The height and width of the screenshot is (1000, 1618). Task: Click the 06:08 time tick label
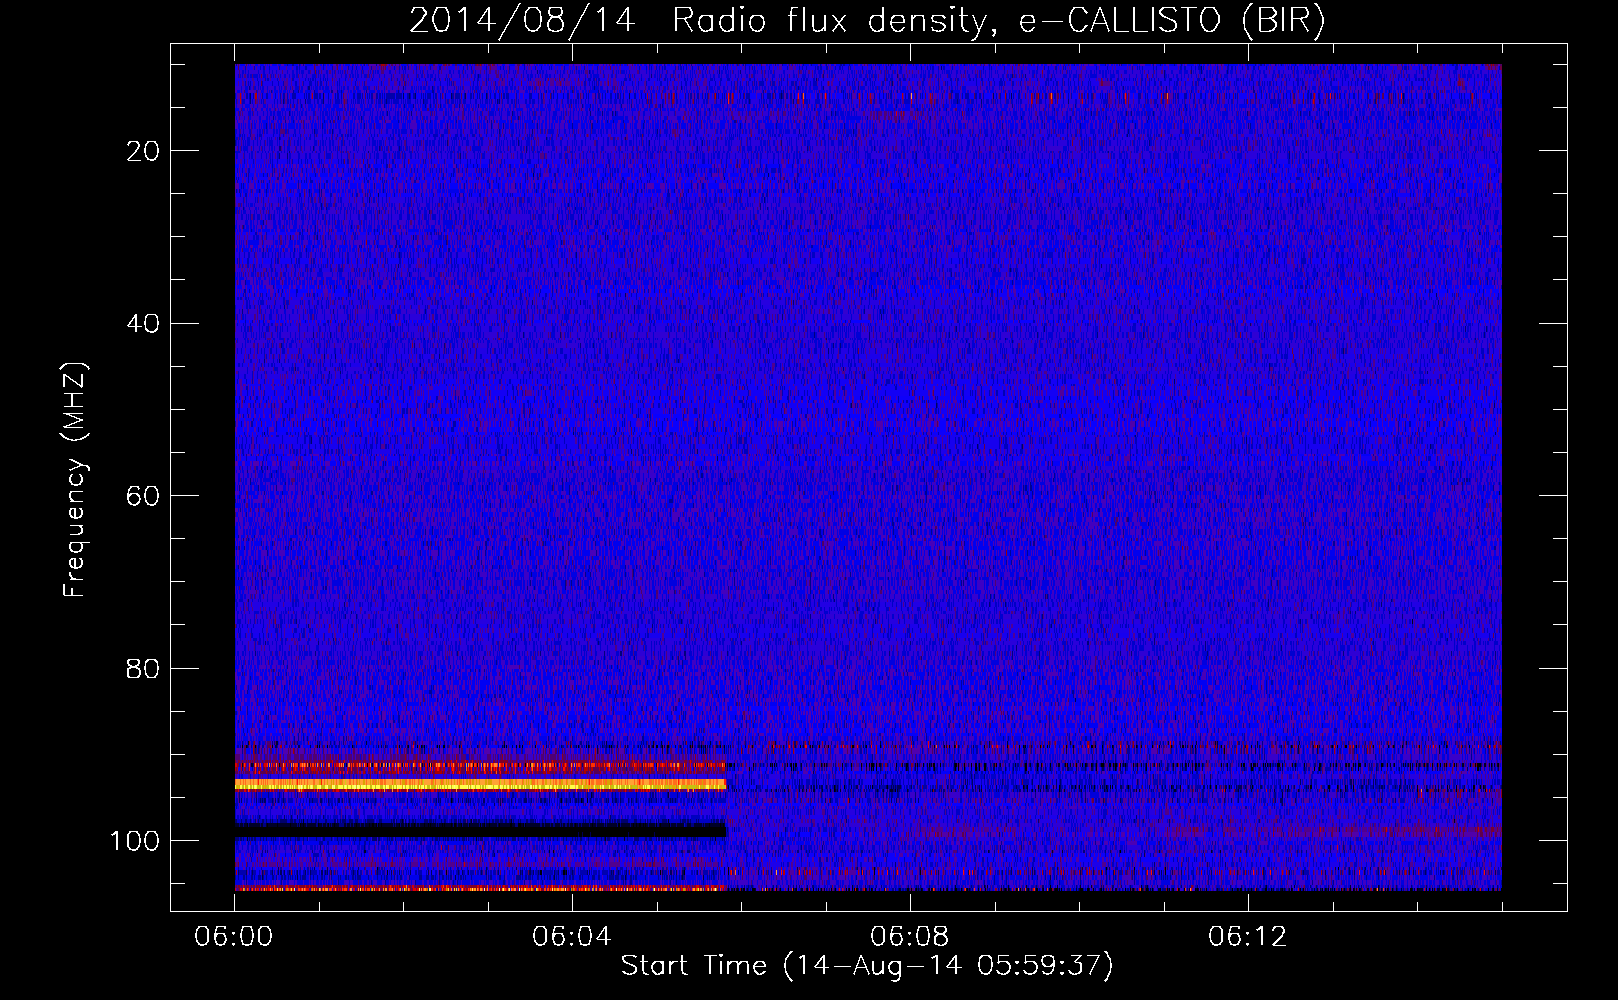coord(910,937)
